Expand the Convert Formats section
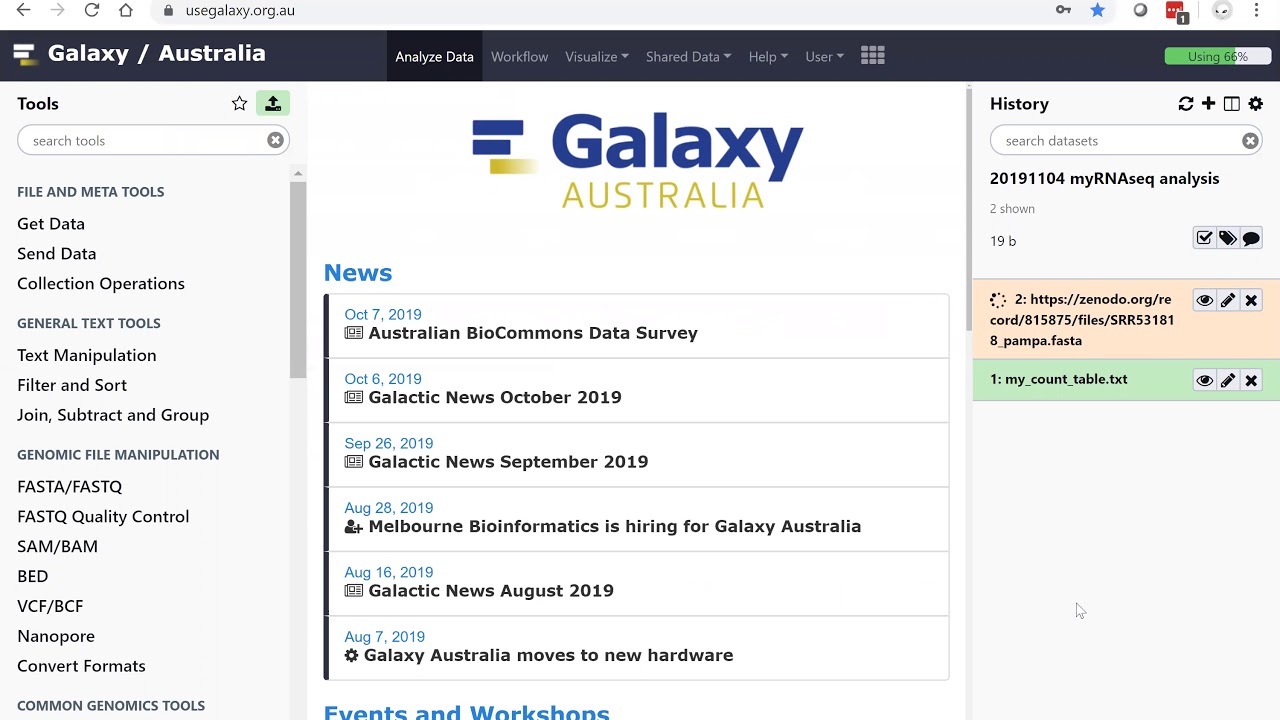The height and width of the screenshot is (720, 1280). point(81,666)
